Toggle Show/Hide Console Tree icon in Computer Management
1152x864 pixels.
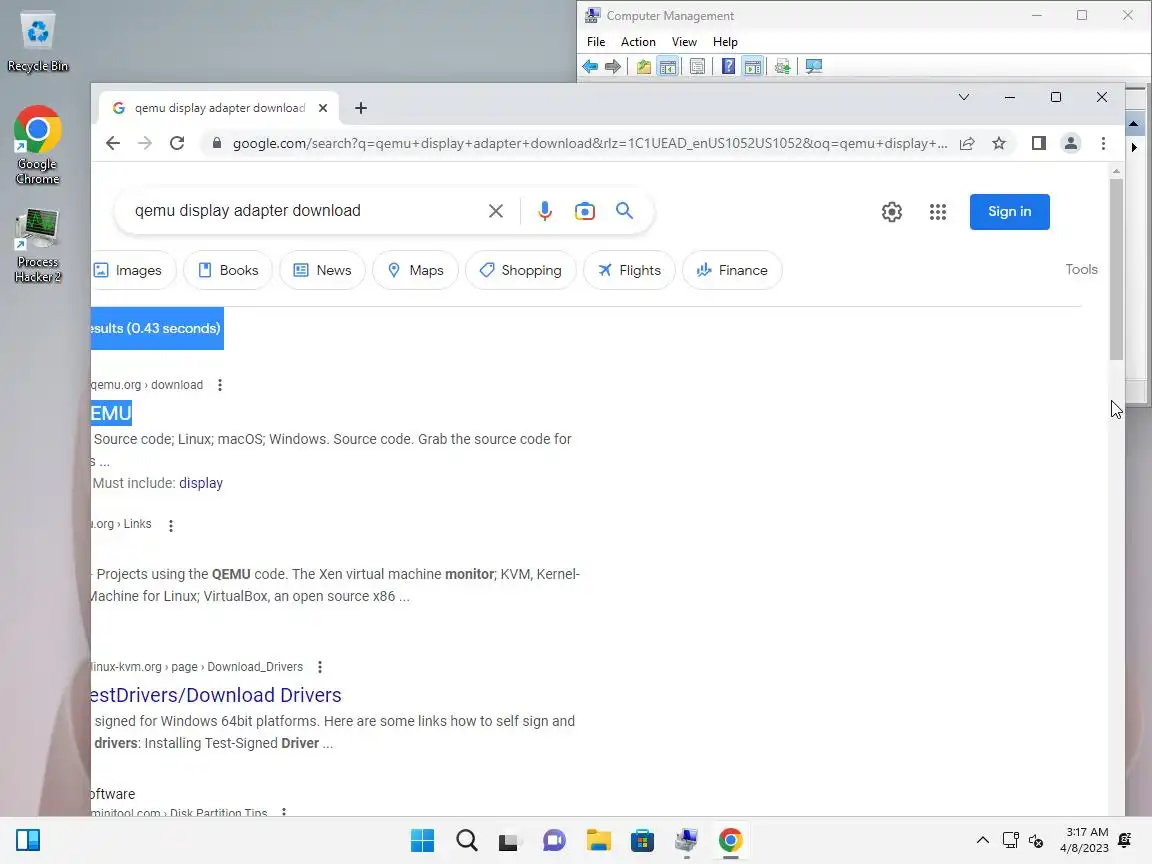coord(668,67)
